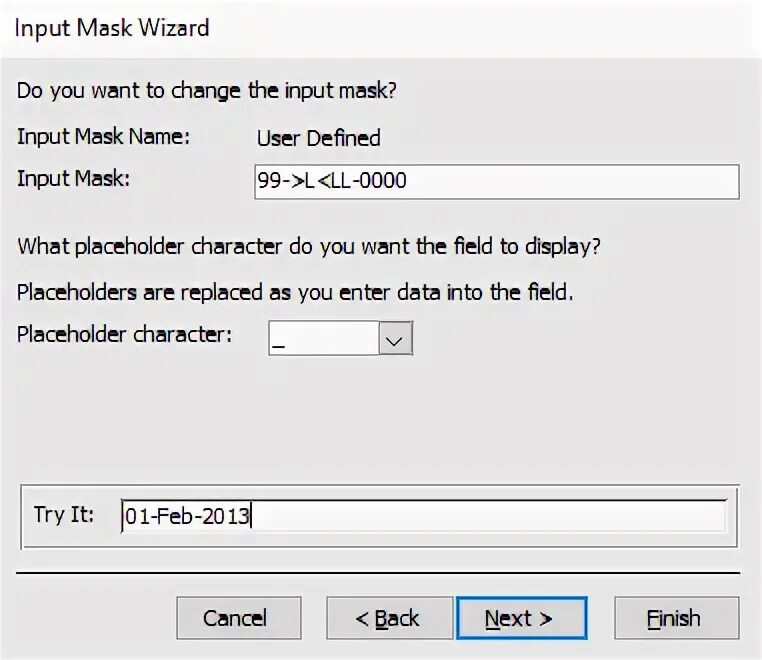Cancel the Input Mask Wizard
762x660 pixels.
239,618
